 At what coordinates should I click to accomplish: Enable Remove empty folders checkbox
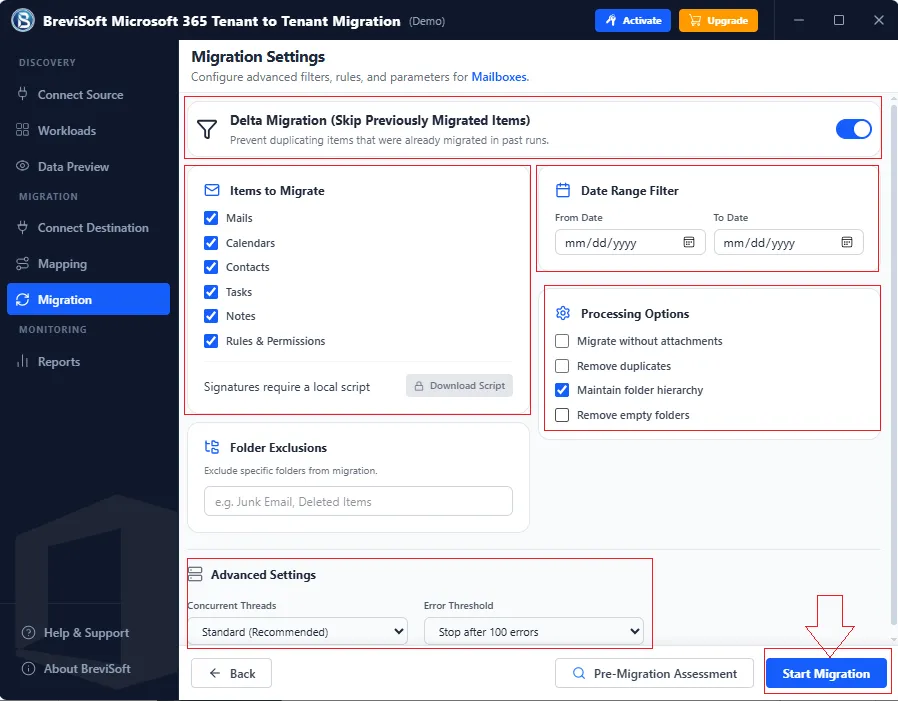coord(562,415)
